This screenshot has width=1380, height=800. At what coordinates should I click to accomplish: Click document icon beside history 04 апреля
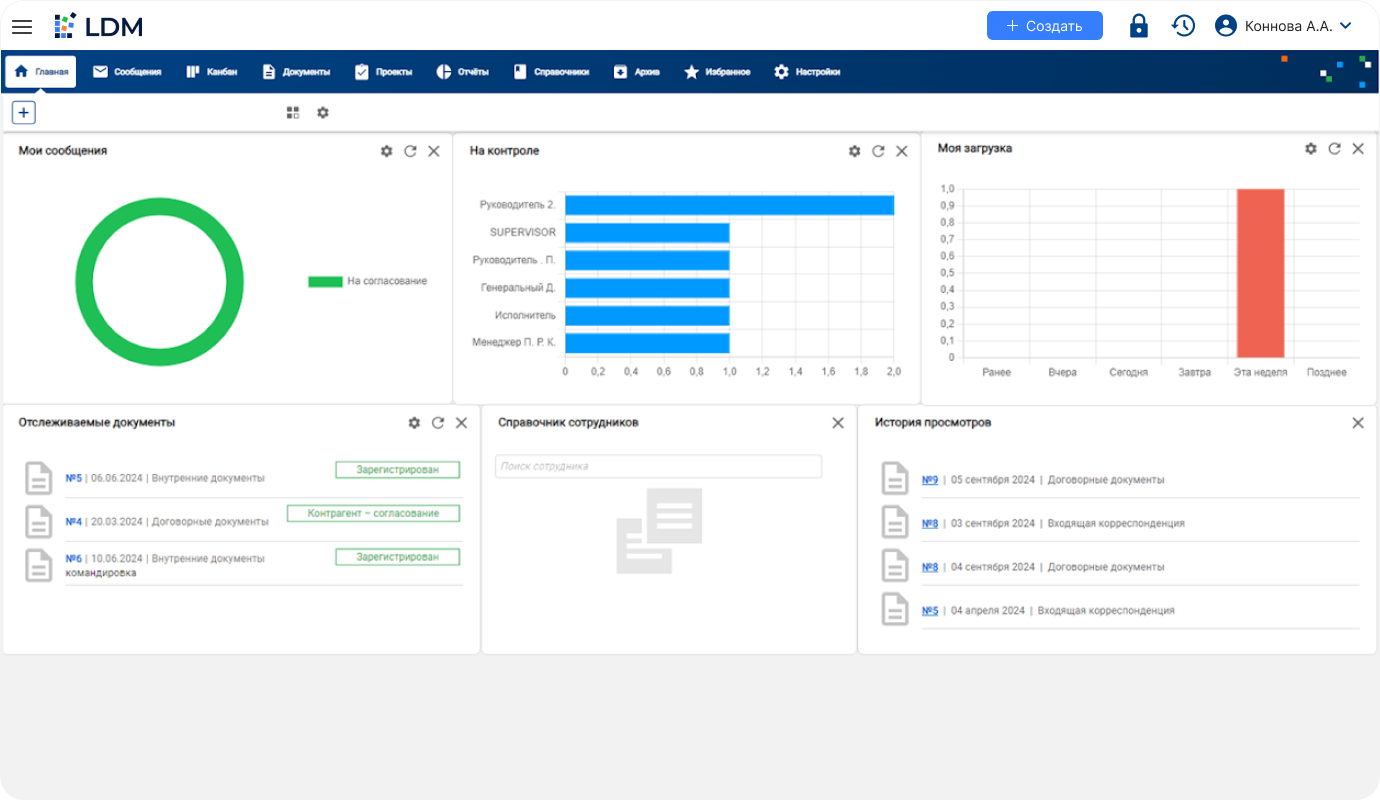tap(895, 609)
